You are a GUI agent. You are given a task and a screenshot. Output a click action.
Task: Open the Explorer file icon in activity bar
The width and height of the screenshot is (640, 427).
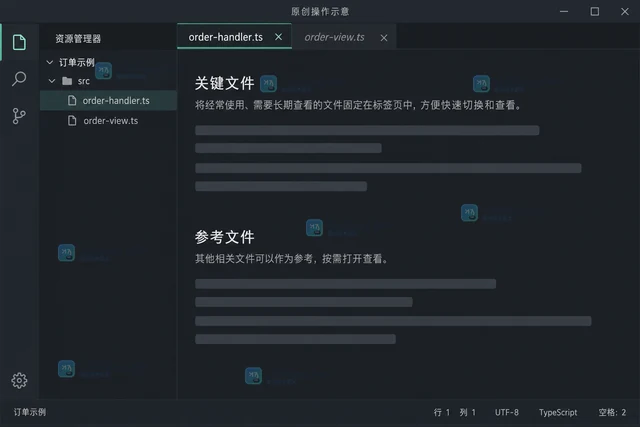click(19, 42)
